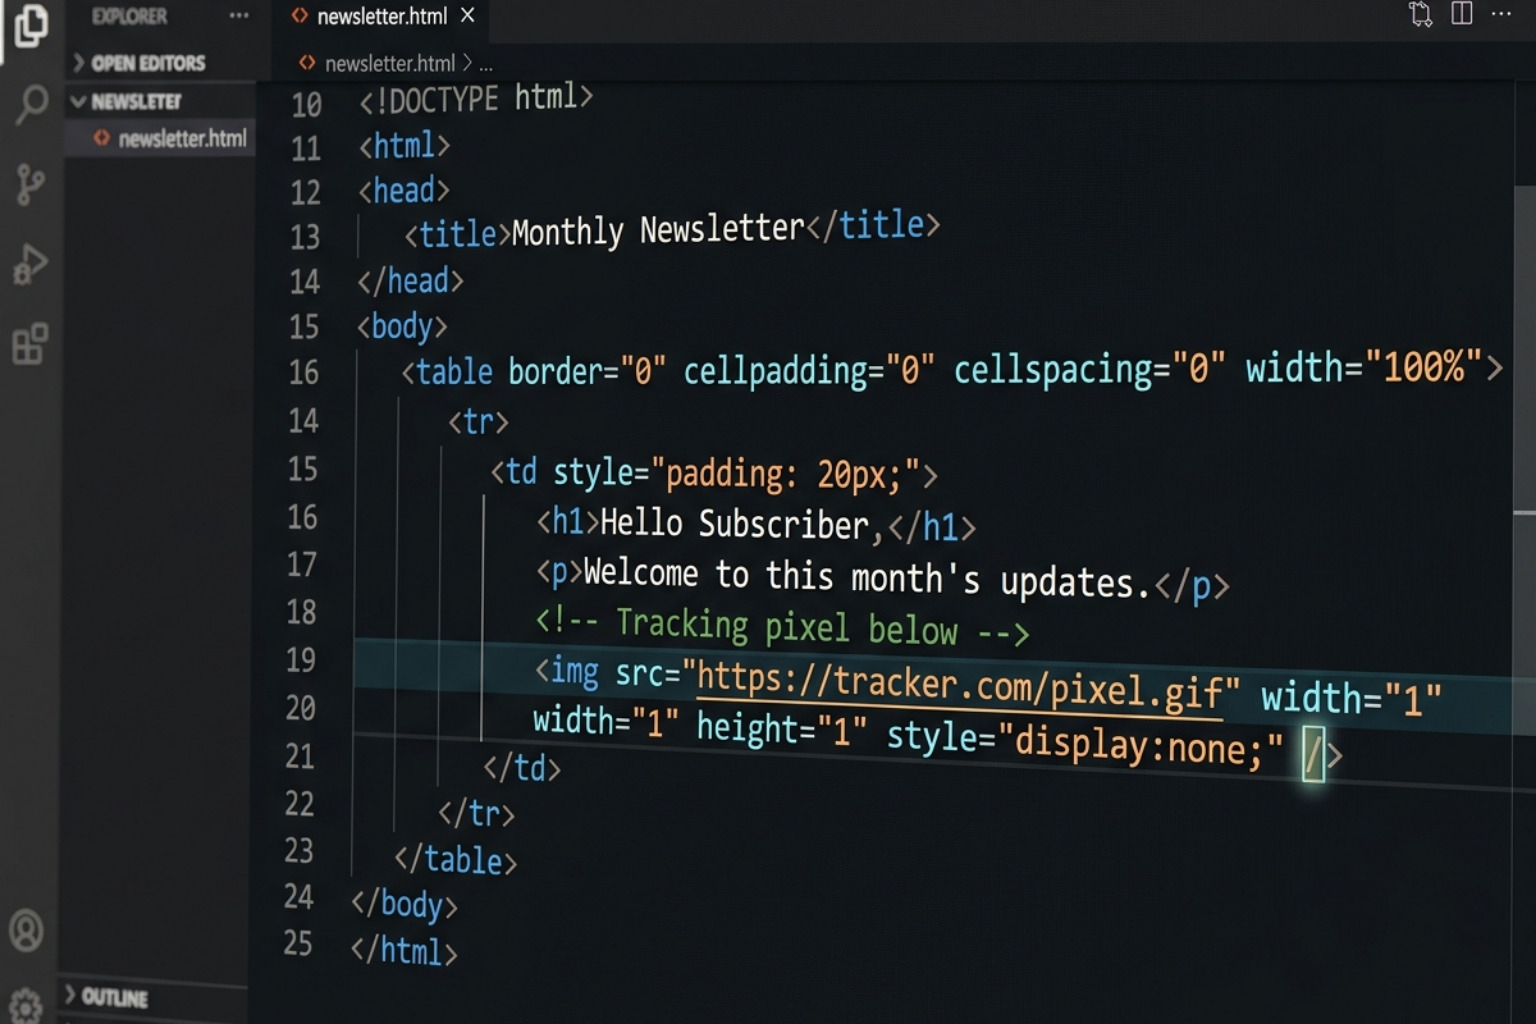The image size is (1536, 1024).
Task: Open the Extensions view icon
Action: coord(33,344)
